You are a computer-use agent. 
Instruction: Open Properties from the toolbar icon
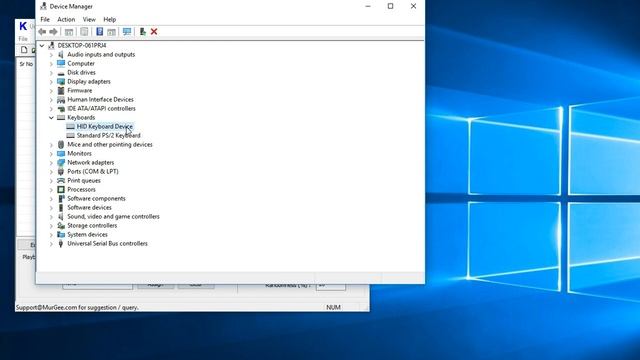84,31
